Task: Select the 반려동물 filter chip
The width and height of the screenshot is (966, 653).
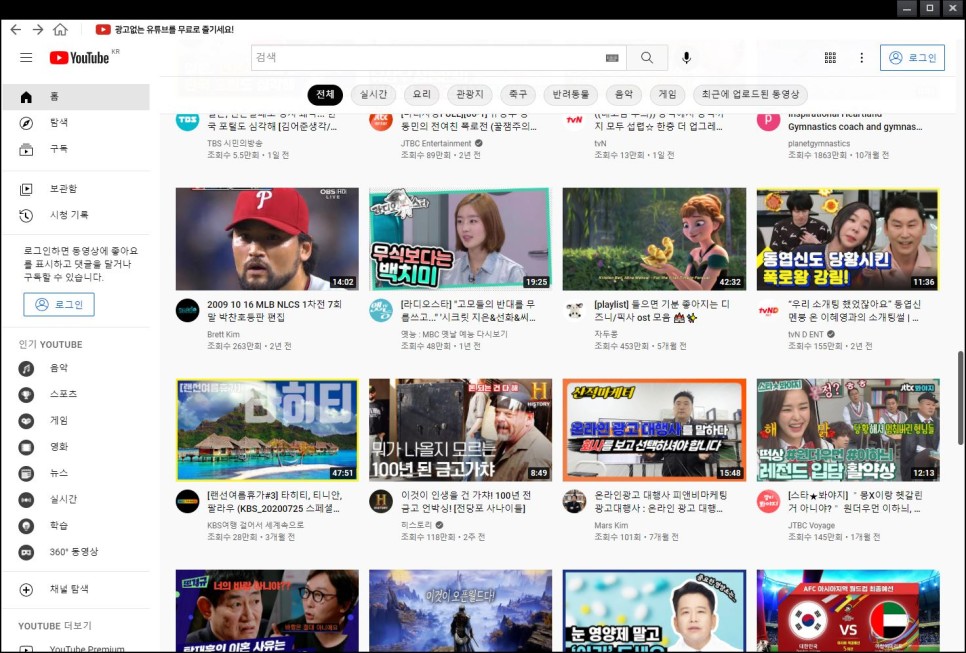Action: pyautogui.click(x=570, y=94)
